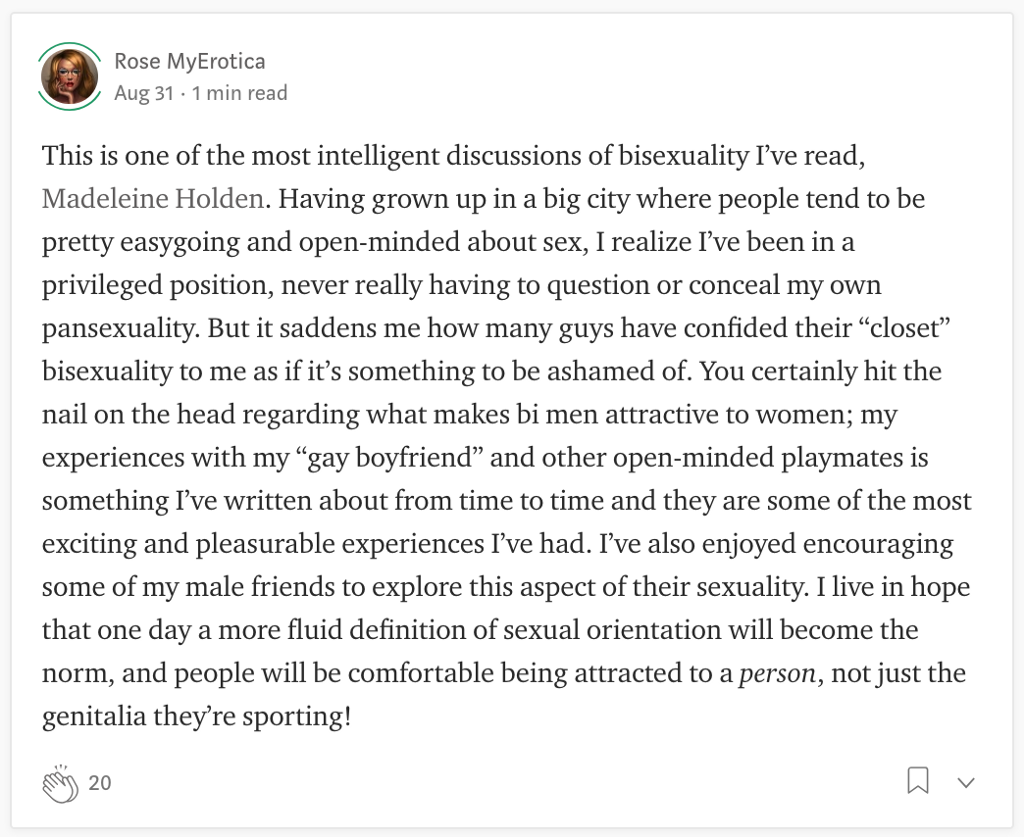
Task: Open the Aug 31 post date link
Action: [144, 93]
